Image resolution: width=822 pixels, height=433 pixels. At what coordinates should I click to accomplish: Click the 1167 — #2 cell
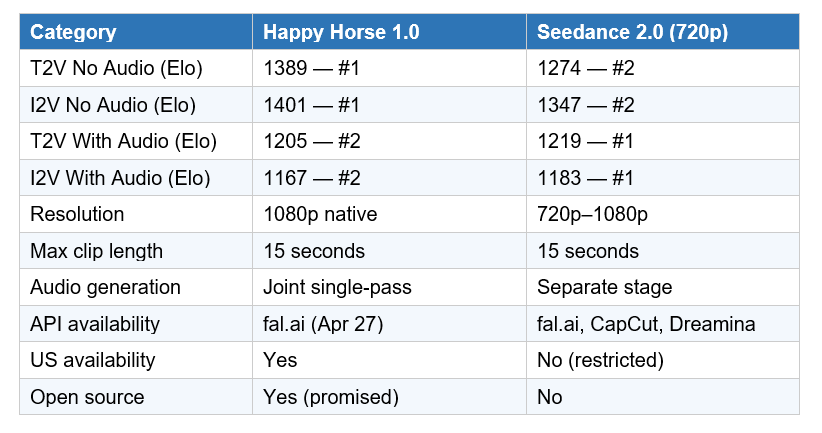311,178
